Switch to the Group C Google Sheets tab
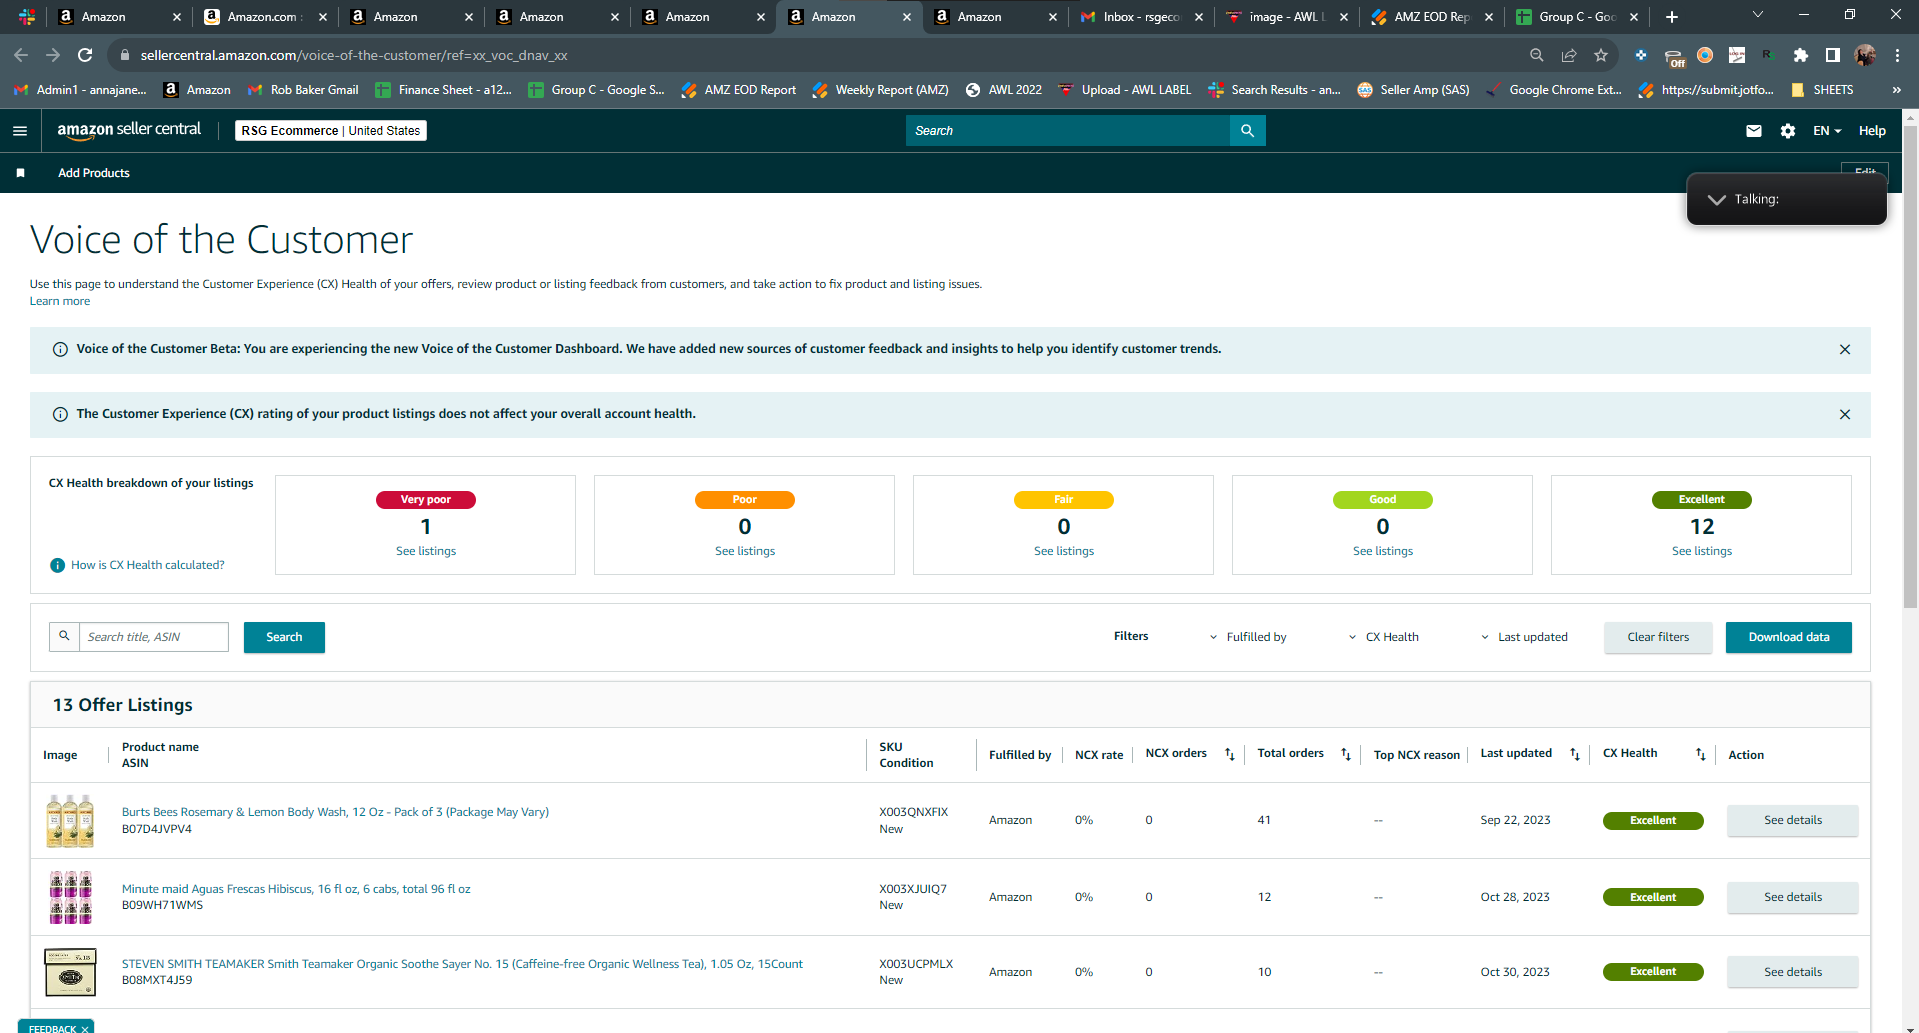Viewport: 1919px width, 1033px height. [x=1579, y=17]
